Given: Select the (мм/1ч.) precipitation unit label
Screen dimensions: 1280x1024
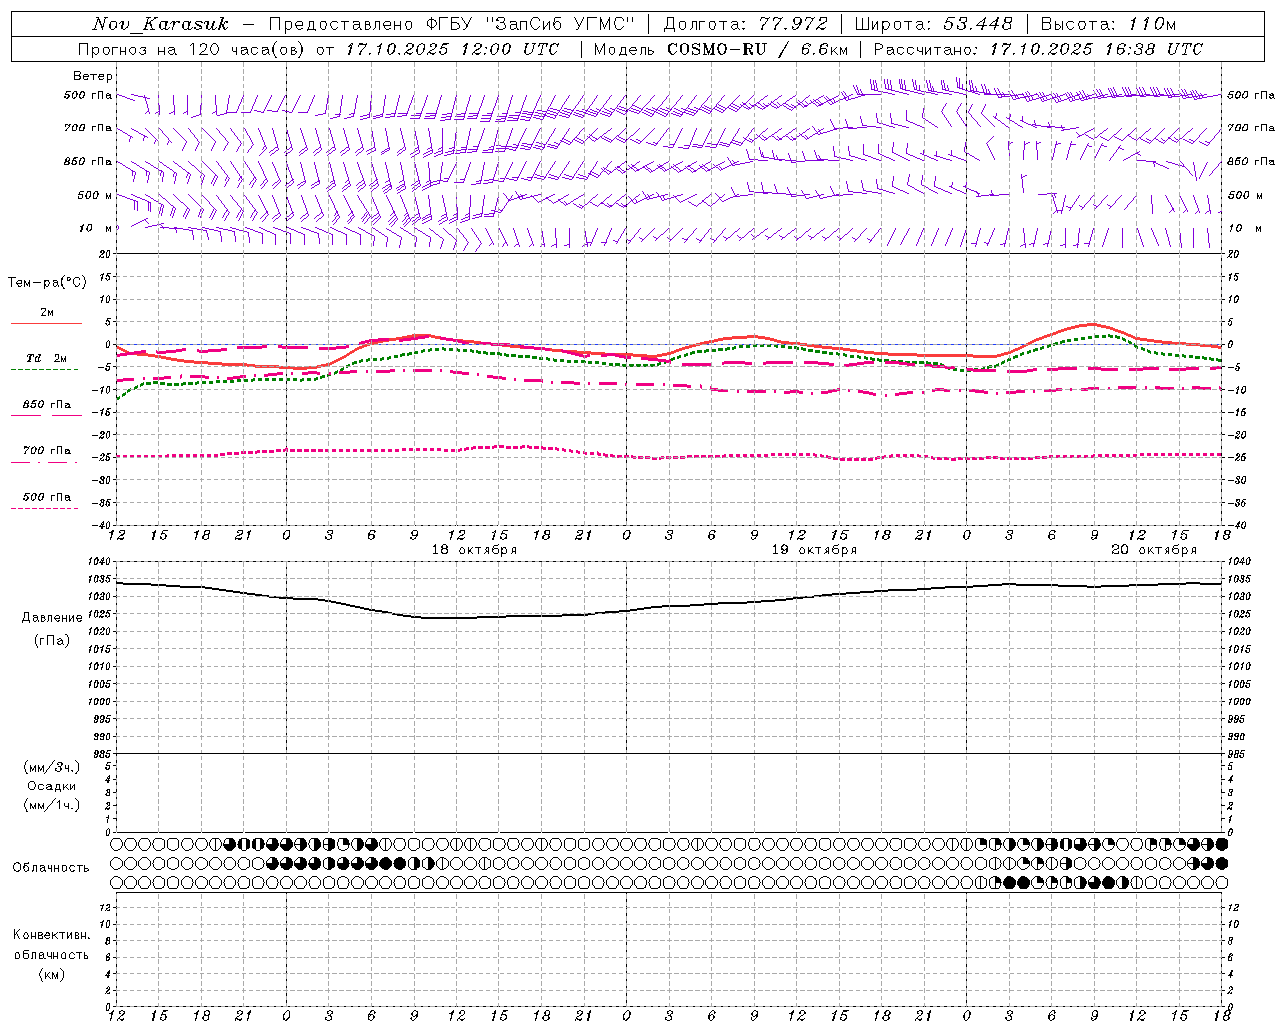Looking at the screenshot, I should [x=52, y=805].
